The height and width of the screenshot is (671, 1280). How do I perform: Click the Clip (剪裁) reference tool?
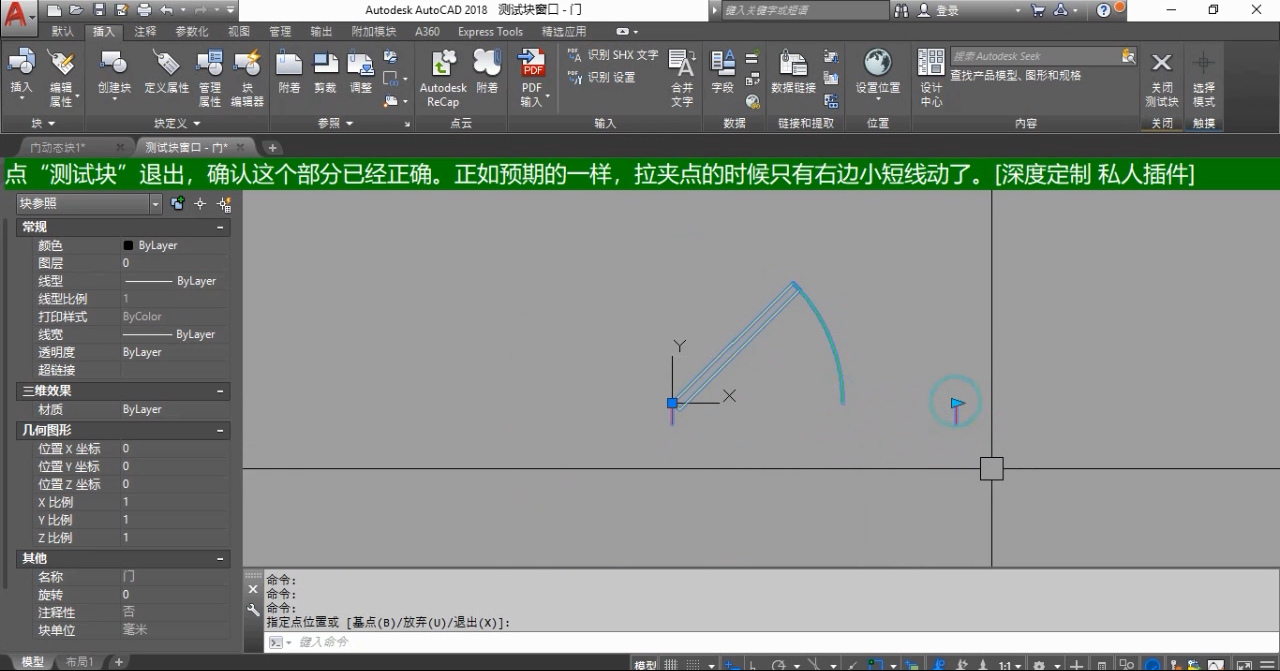[325, 72]
